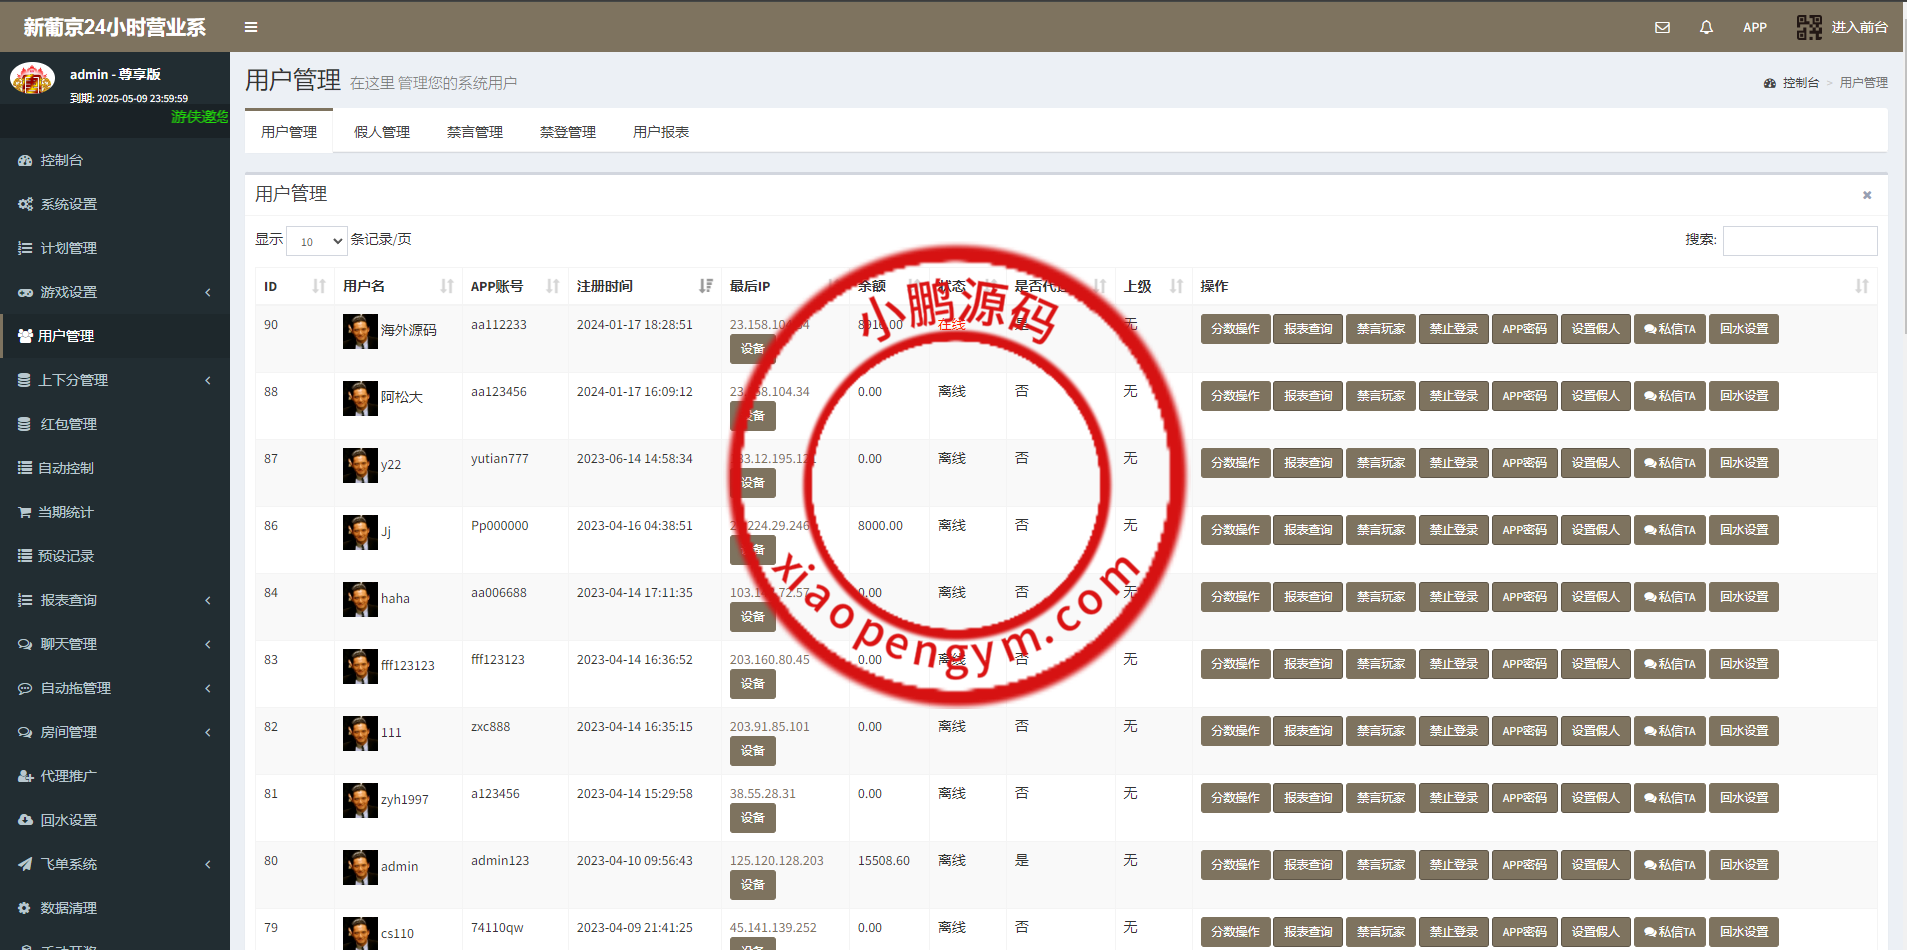Click 禁止登录 button for user 阿松大
The height and width of the screenshot is (950, 1907).
point(1453,396)
